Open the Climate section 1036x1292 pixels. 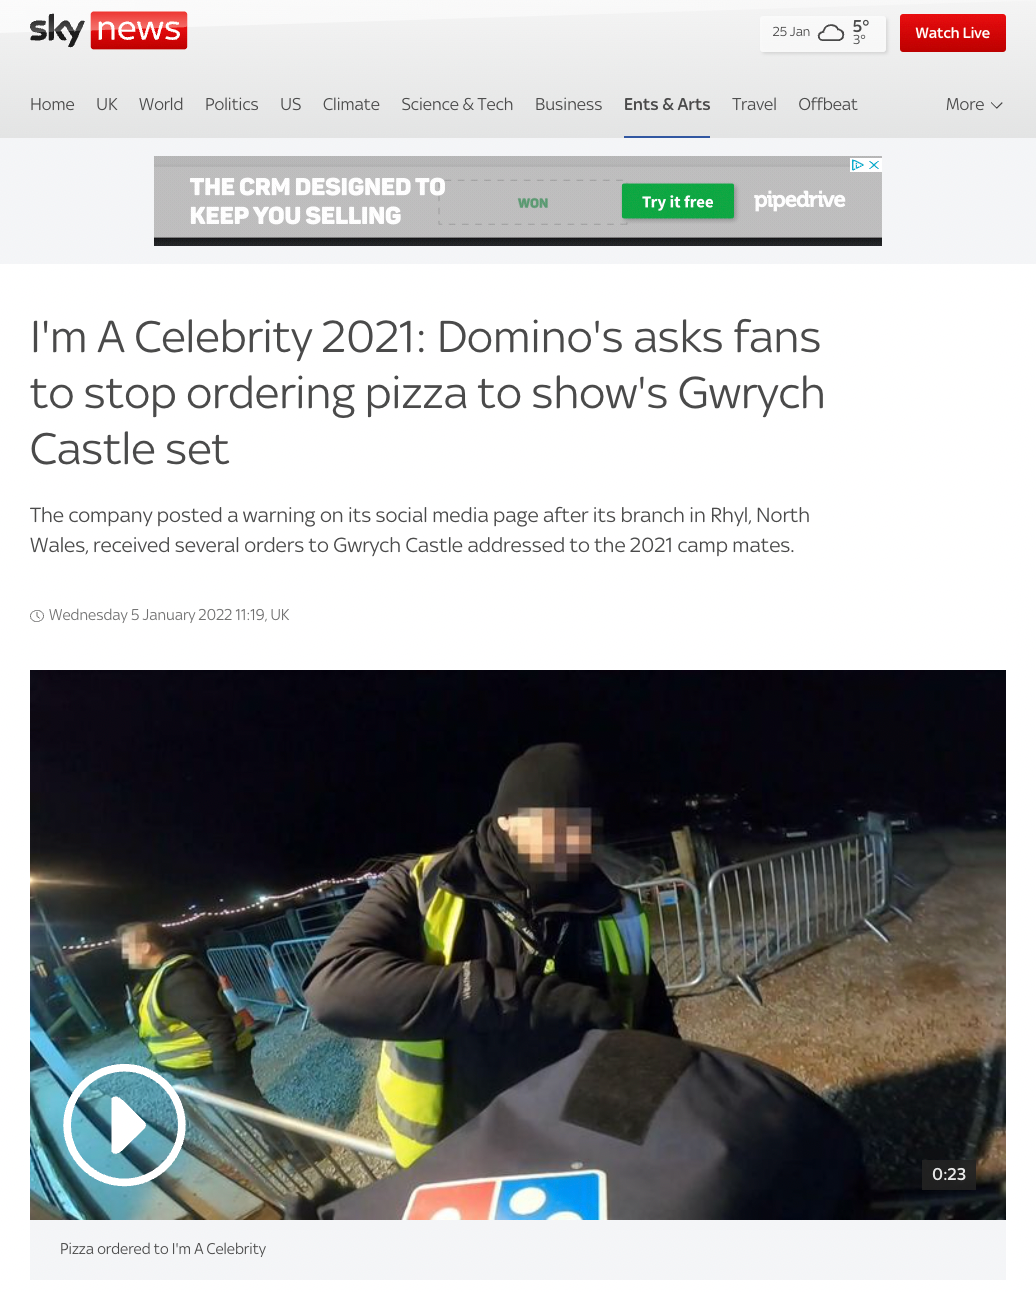coord(351,104)
